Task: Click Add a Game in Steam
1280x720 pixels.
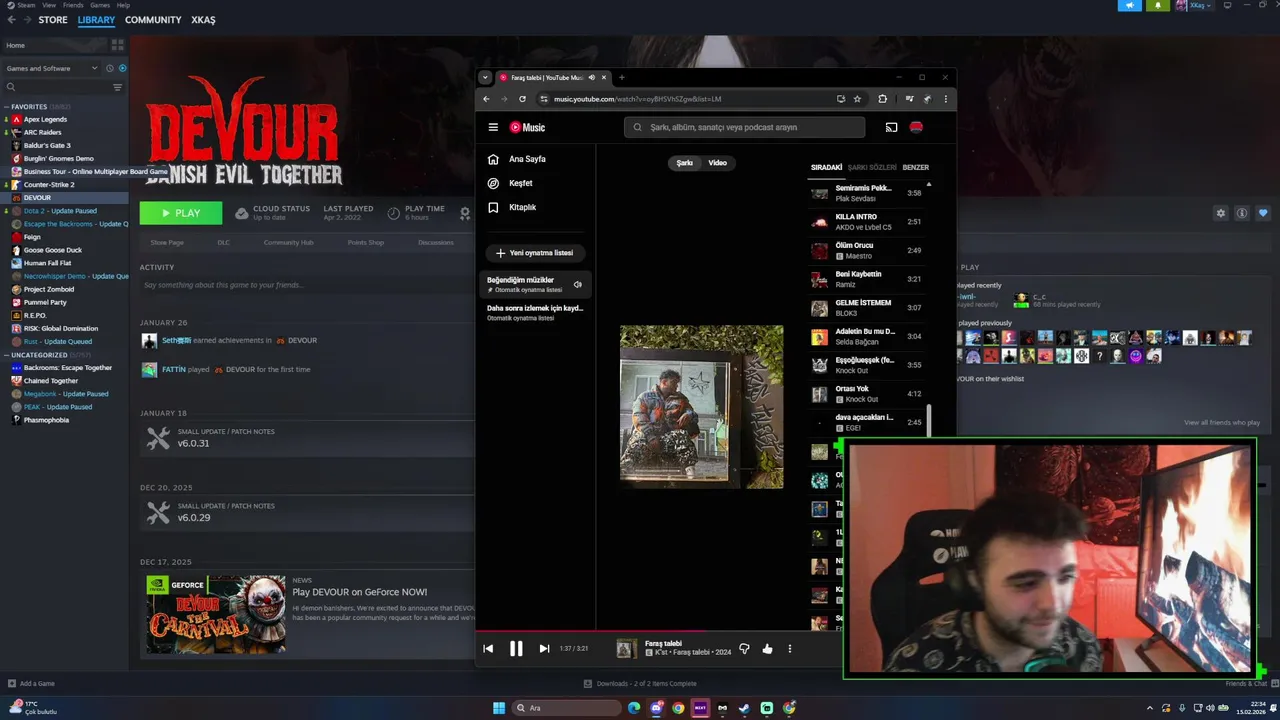Action: tap(31, 684)
